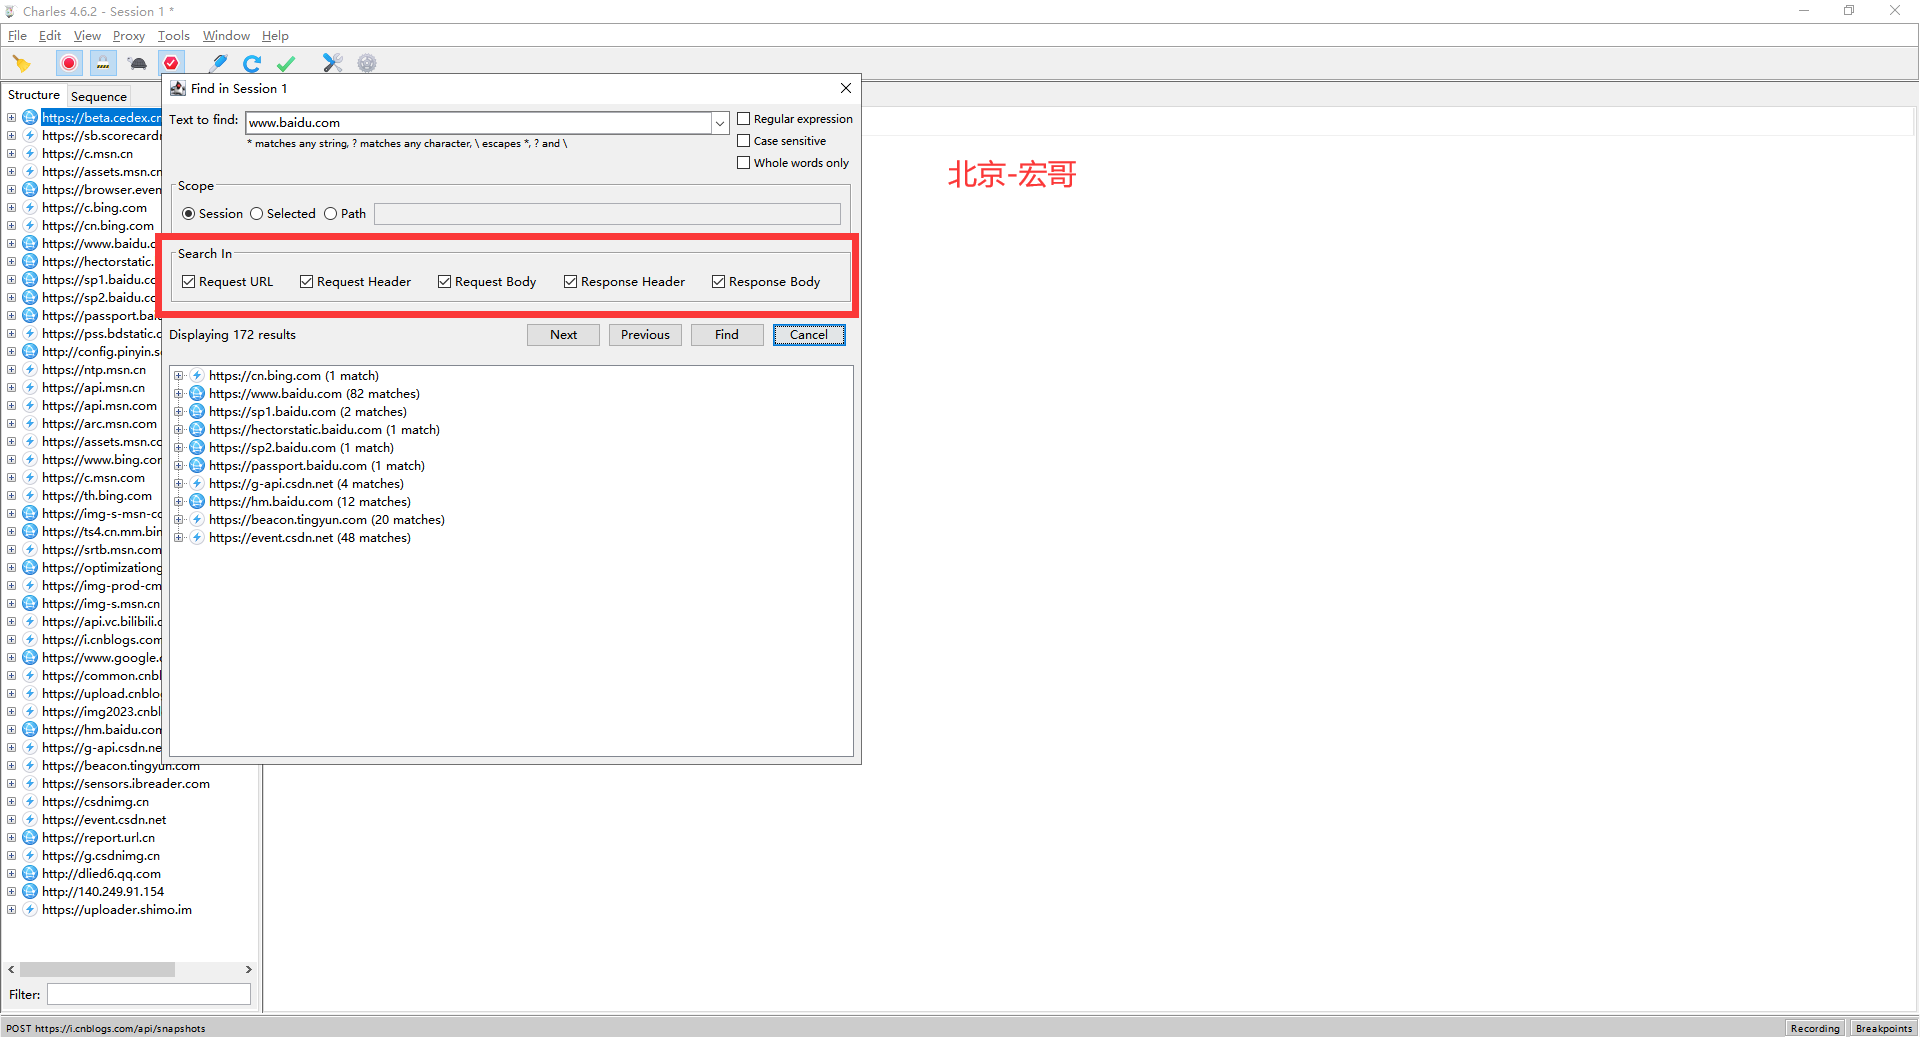The width and height of the screenshot is (1920, 1037).
Task: Click horizontal scrollbar thumb in Structure panel
Action: tap(97, 970)
